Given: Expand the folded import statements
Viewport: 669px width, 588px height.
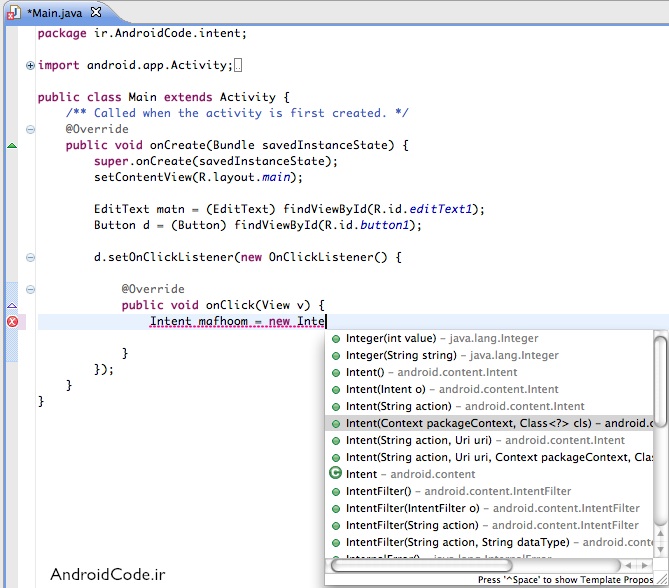Looking at the screenshot, I should coord(30,66).
